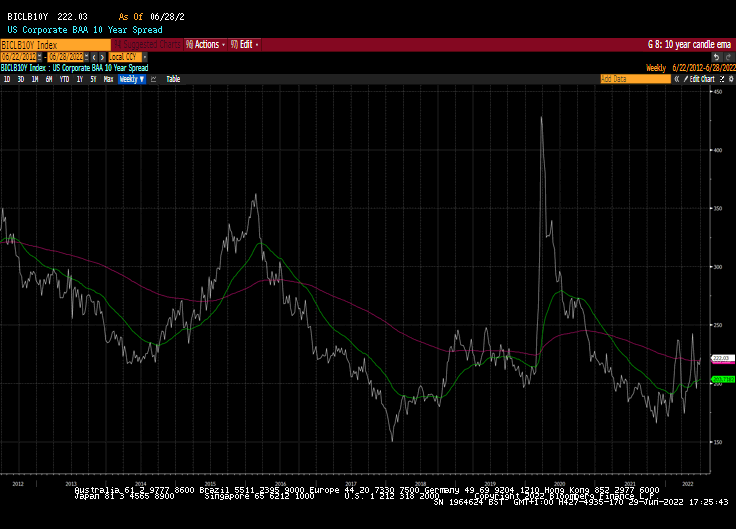The image size is (736, 529).
Task: Click the 150 y-axis label
Action: point(718,442)
